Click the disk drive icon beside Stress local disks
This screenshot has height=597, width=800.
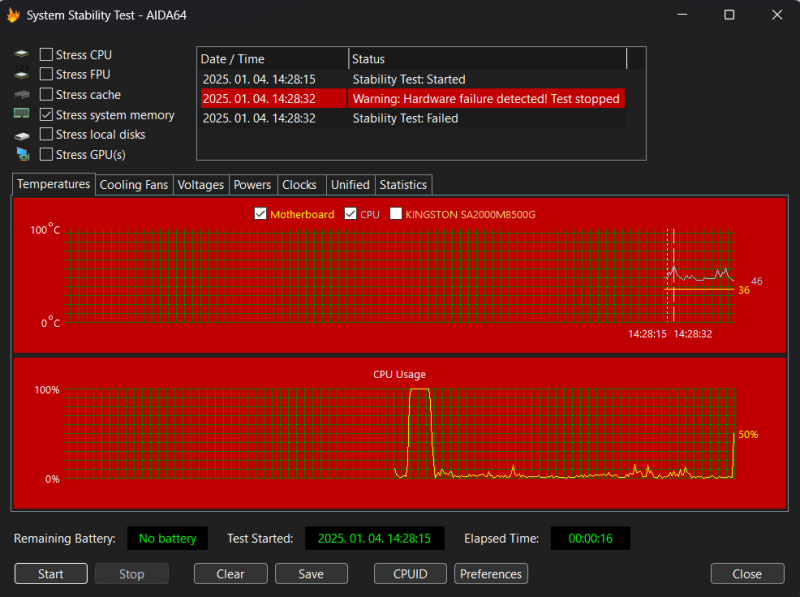(x=21, y=135)
